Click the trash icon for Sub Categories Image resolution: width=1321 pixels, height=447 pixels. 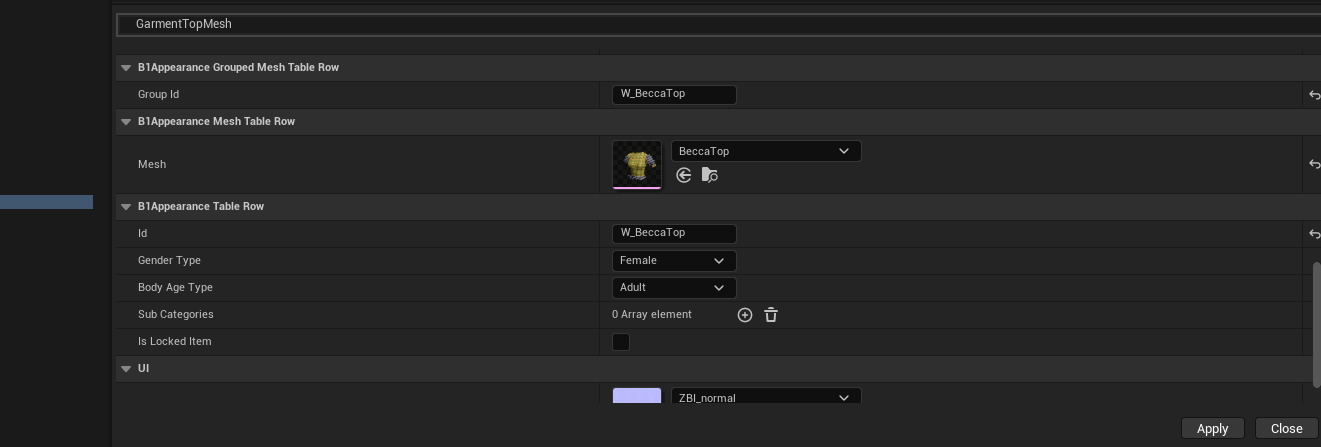[771, 315]
